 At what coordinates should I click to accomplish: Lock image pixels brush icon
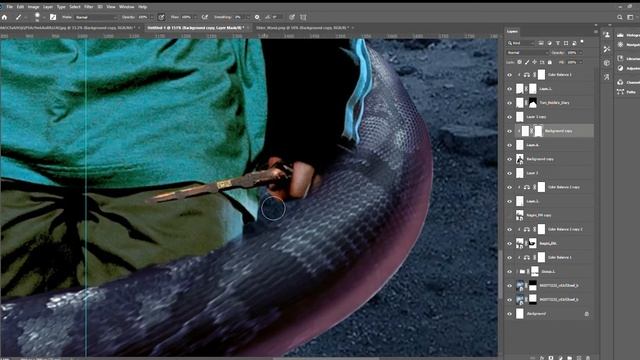[527, 62]
